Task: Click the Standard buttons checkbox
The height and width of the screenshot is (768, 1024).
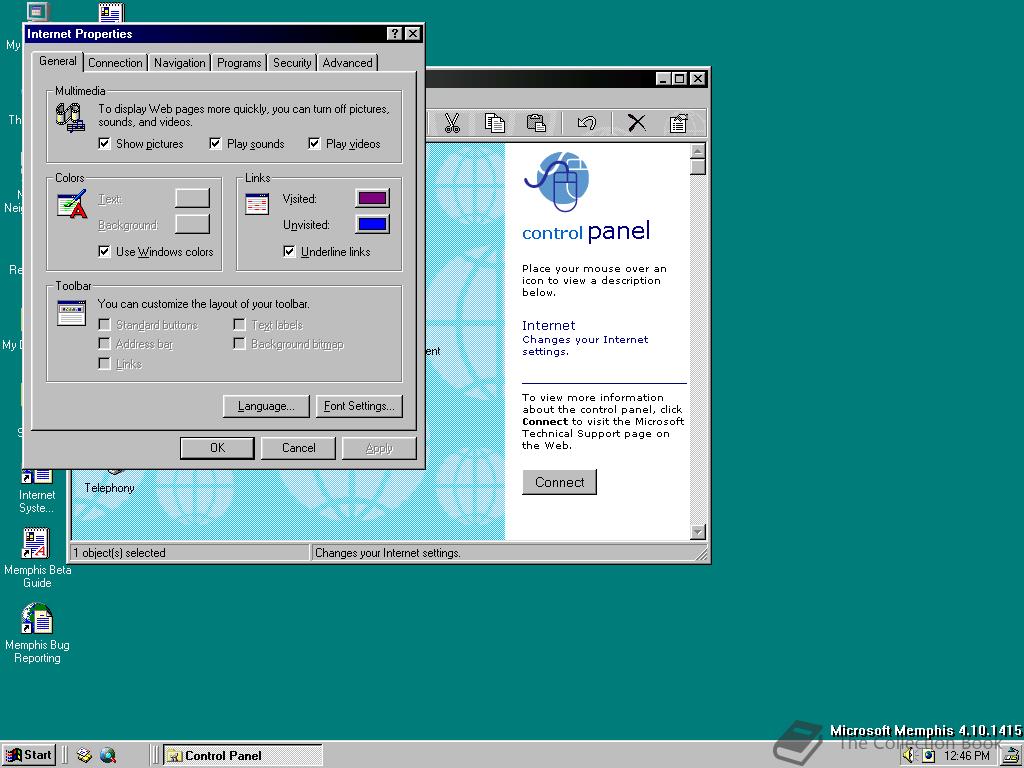Action: [104, 325]
